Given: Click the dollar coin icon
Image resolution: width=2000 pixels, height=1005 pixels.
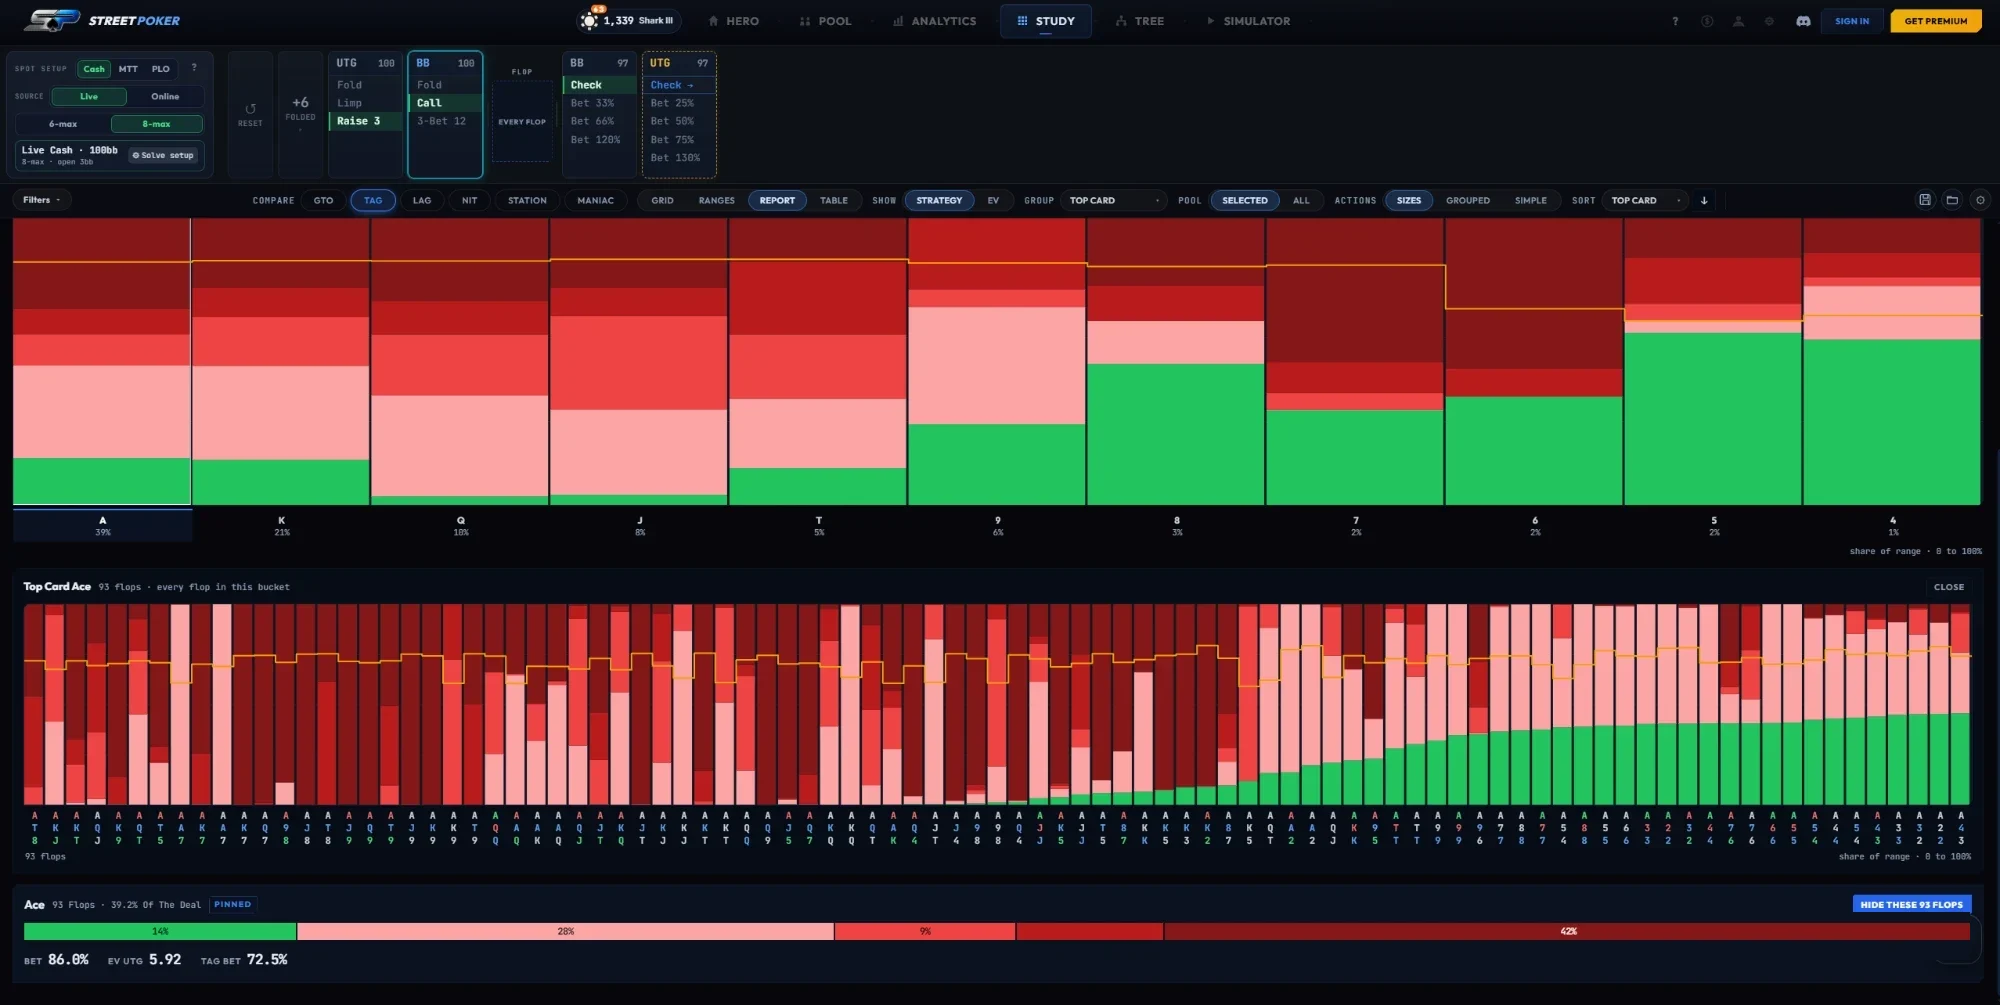Looking at the screenshot, I should [x=1707, y=21].
